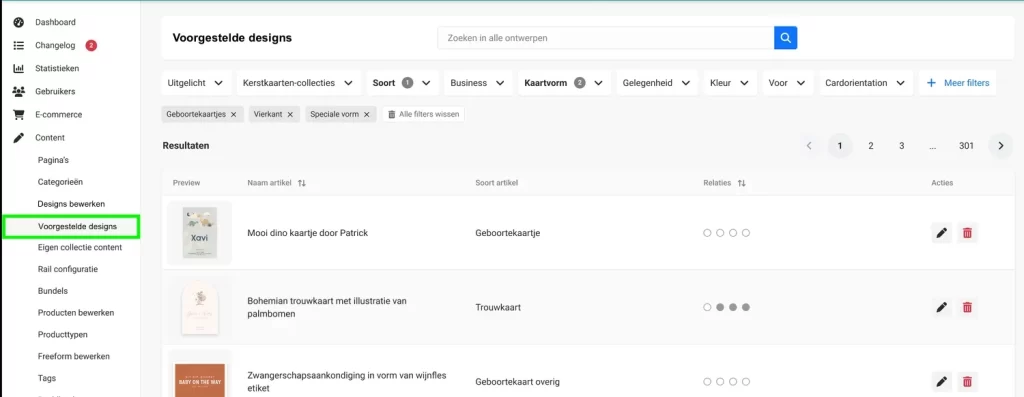Screen dimensions: 1024x397
Task: Select current page 1 button
Action: tap(840, 146)
